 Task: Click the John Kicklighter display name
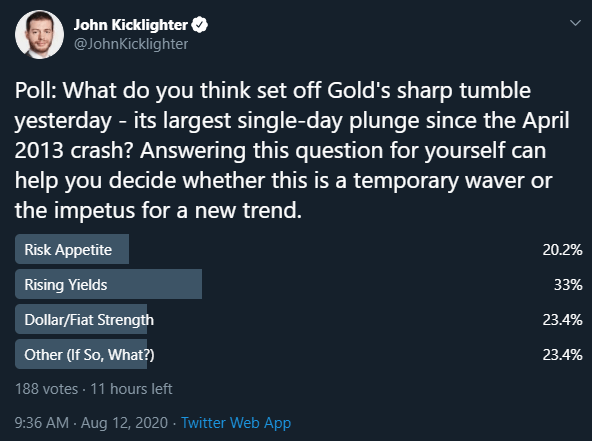pyautogui.click(x=131, y=25)
